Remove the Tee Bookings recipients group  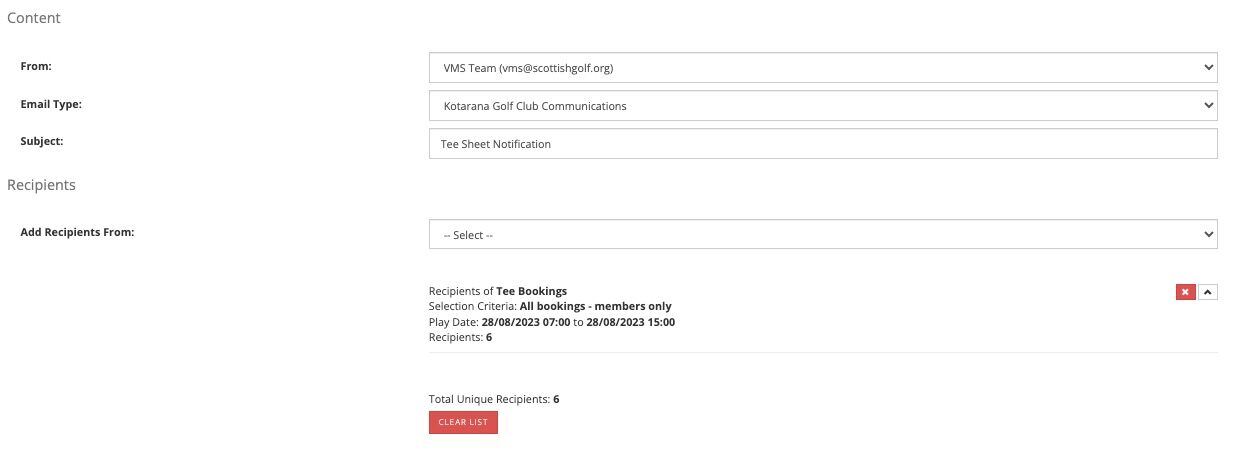pyautogui.click(x=1185, y=292)
